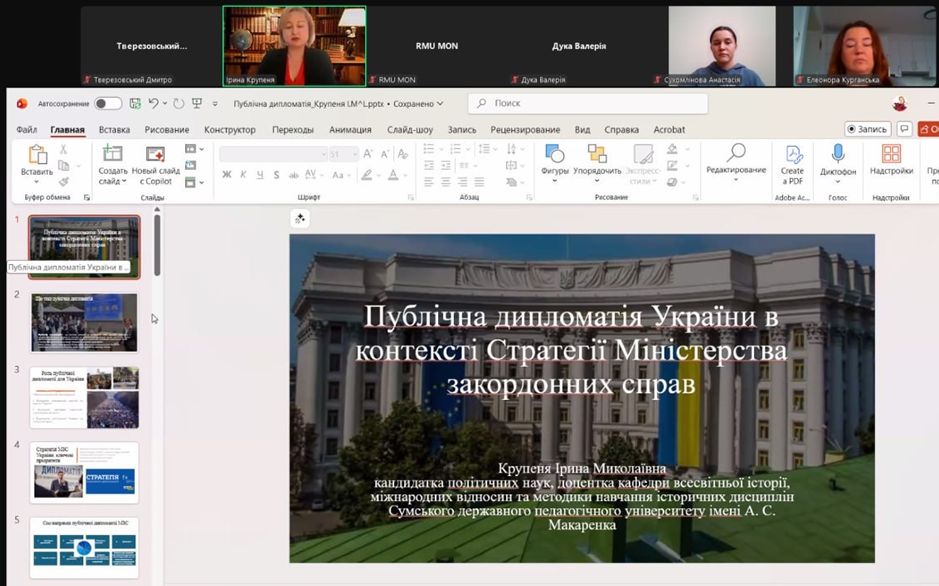Click the Запись record button top right

(867, 129)
